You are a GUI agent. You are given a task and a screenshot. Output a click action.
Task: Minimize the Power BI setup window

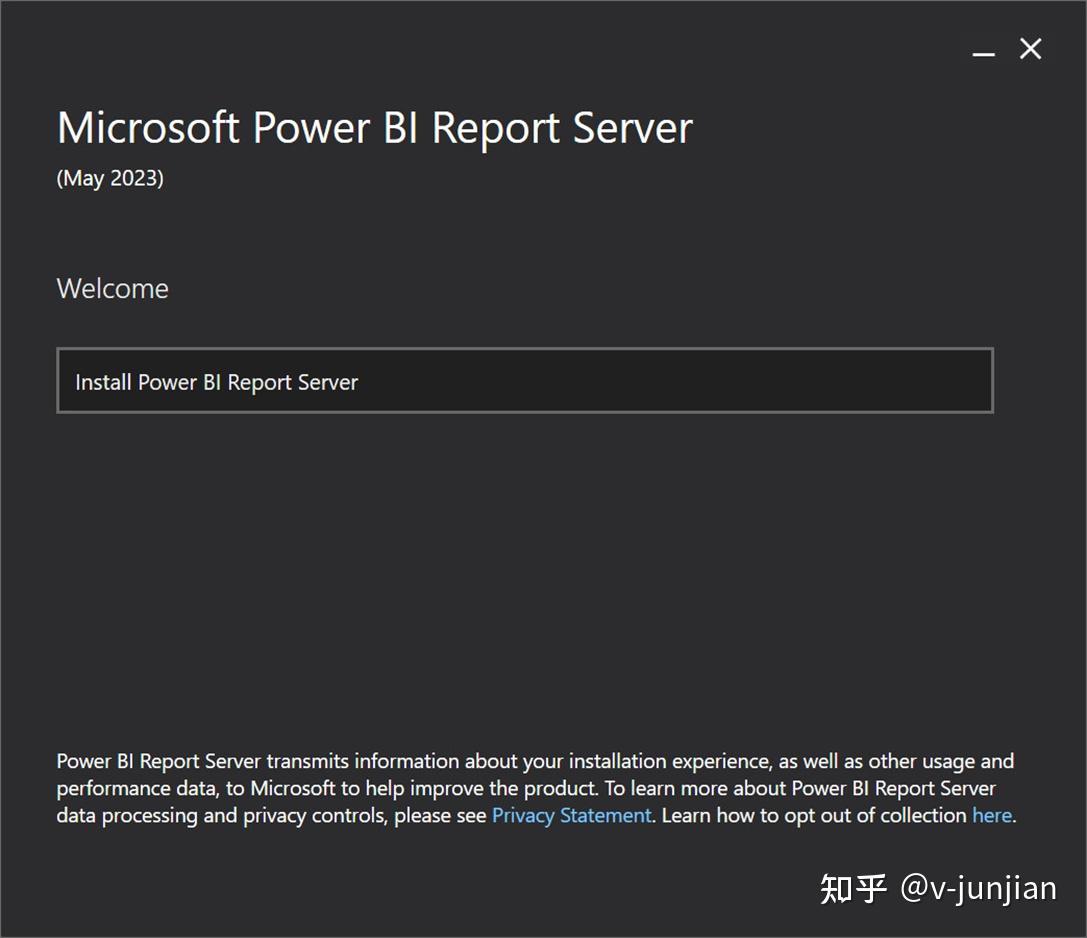coord(983,49)
